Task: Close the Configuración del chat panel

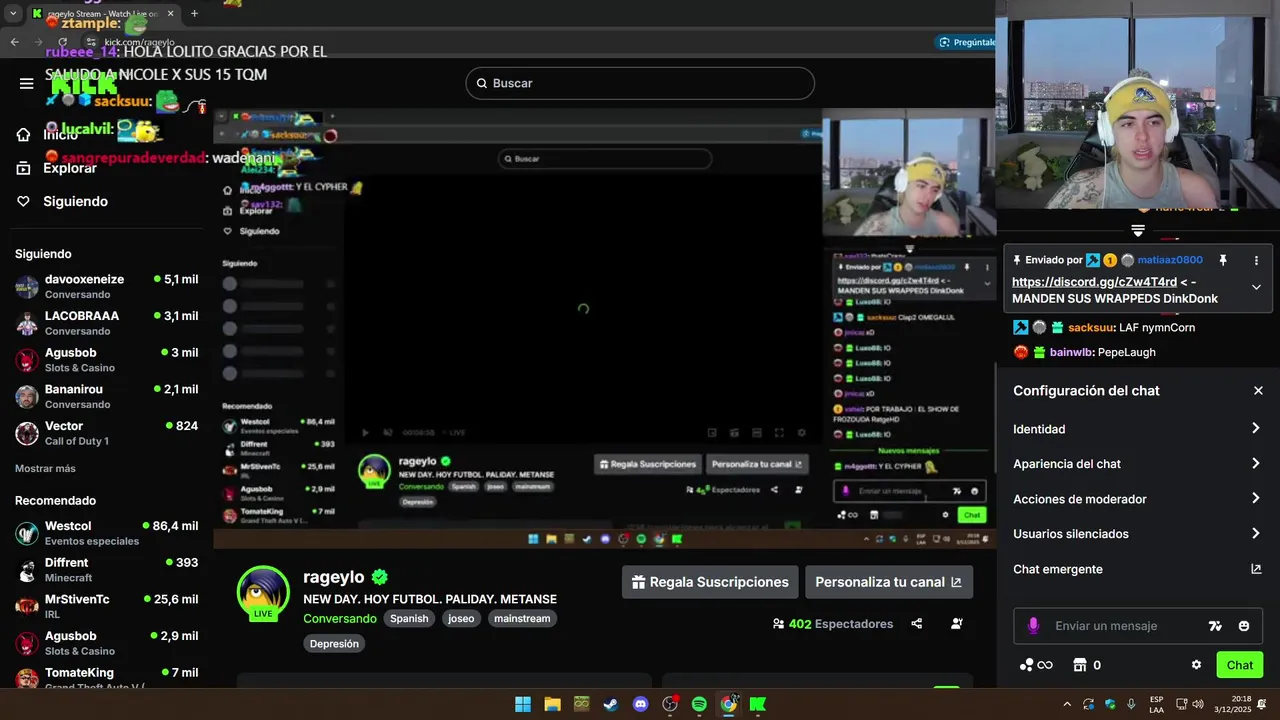Action: click(x=1258, y=391)
